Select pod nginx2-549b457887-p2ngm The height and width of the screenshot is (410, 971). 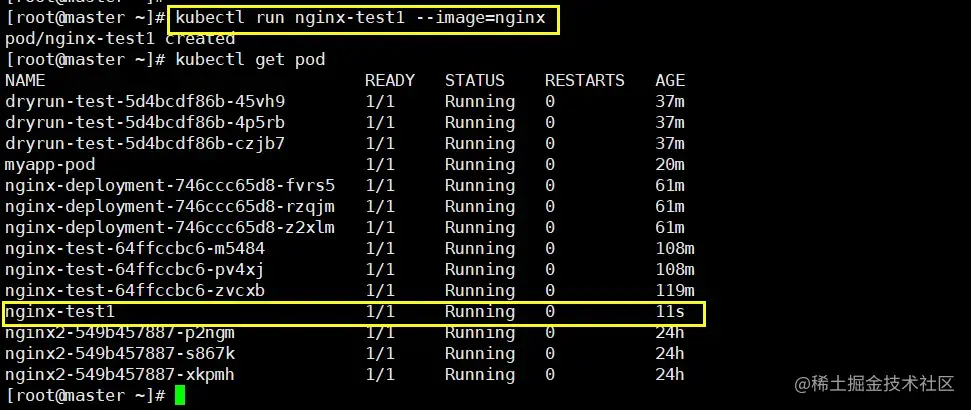[120, 333]
